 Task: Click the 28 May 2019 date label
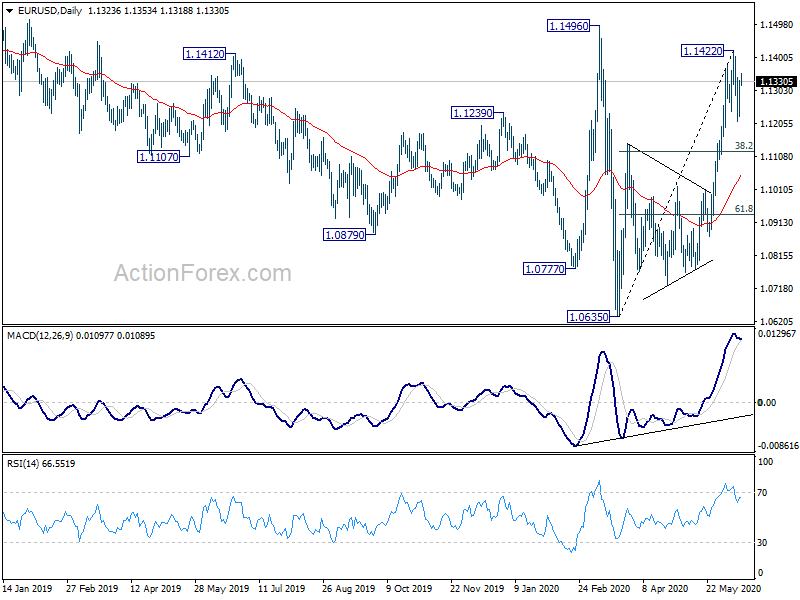[x=221, y=588]
